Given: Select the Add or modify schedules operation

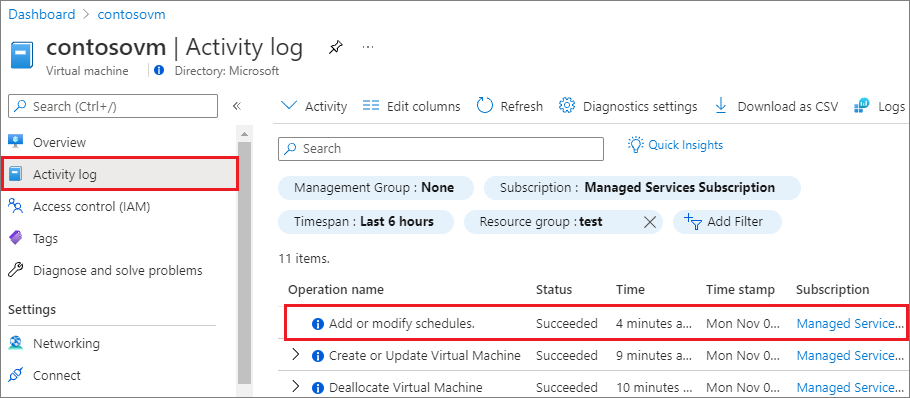Looking at the screenshot, I should click(x=402, y=324).
